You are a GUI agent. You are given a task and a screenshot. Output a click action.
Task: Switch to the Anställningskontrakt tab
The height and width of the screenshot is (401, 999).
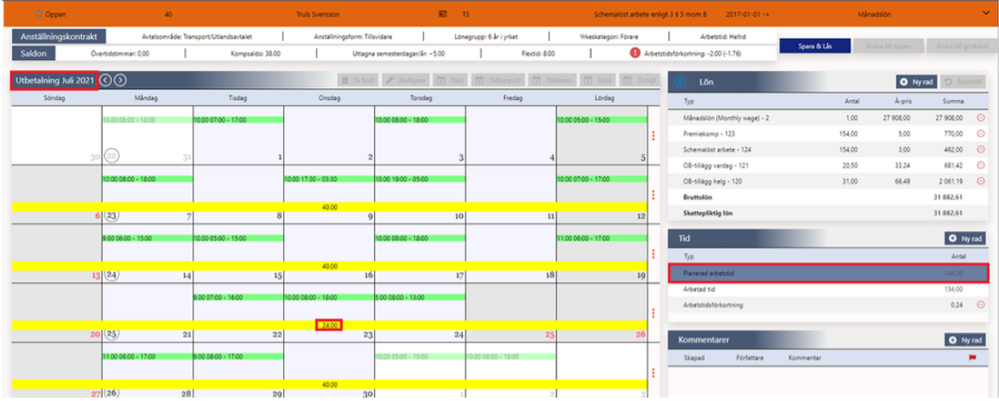click(58, 37)
